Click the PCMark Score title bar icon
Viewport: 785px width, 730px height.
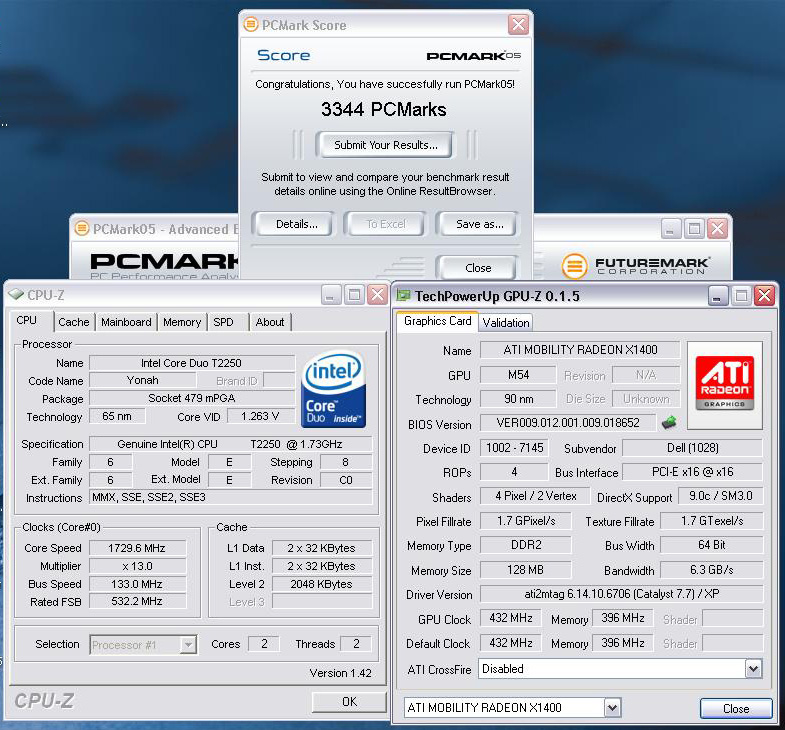(250, 24)
